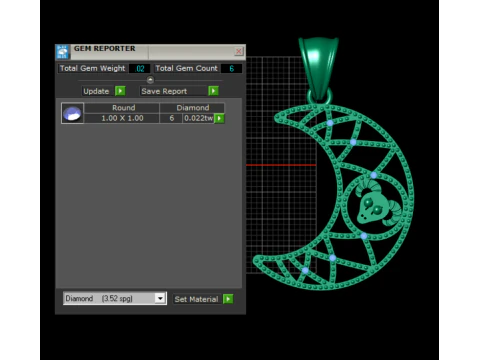Click the 'Diamond' header cell
The width and height of the screenshot is (480, 360).
click(193, 108)
